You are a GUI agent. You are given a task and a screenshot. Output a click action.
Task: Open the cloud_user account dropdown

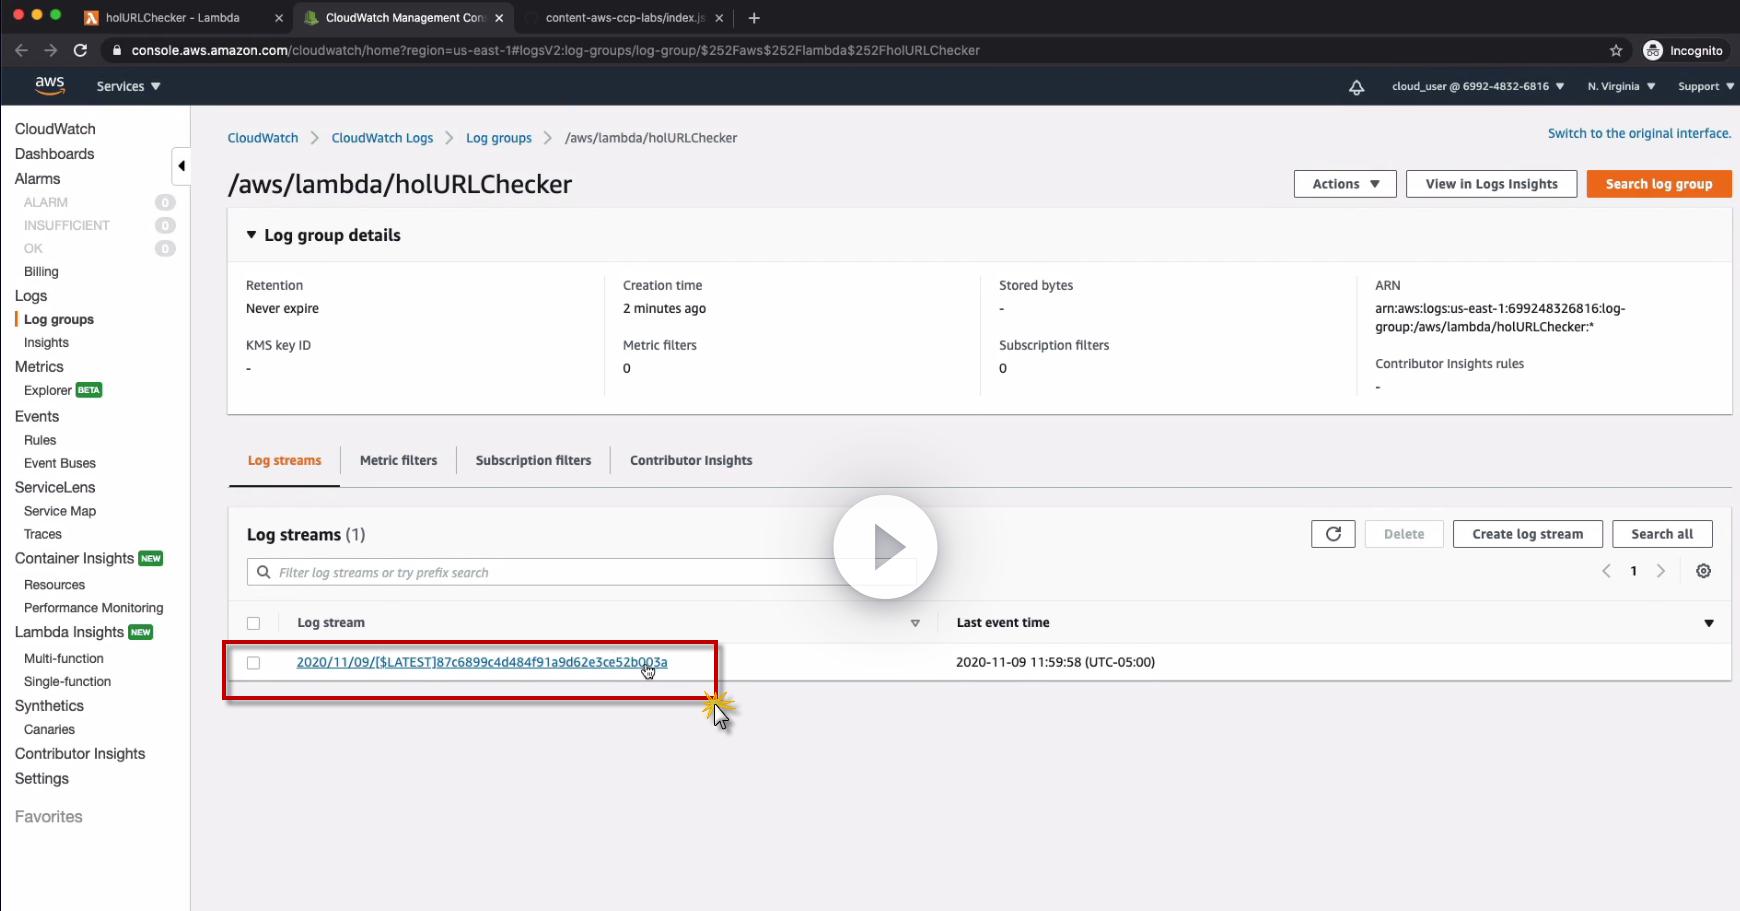(1478, 87)
